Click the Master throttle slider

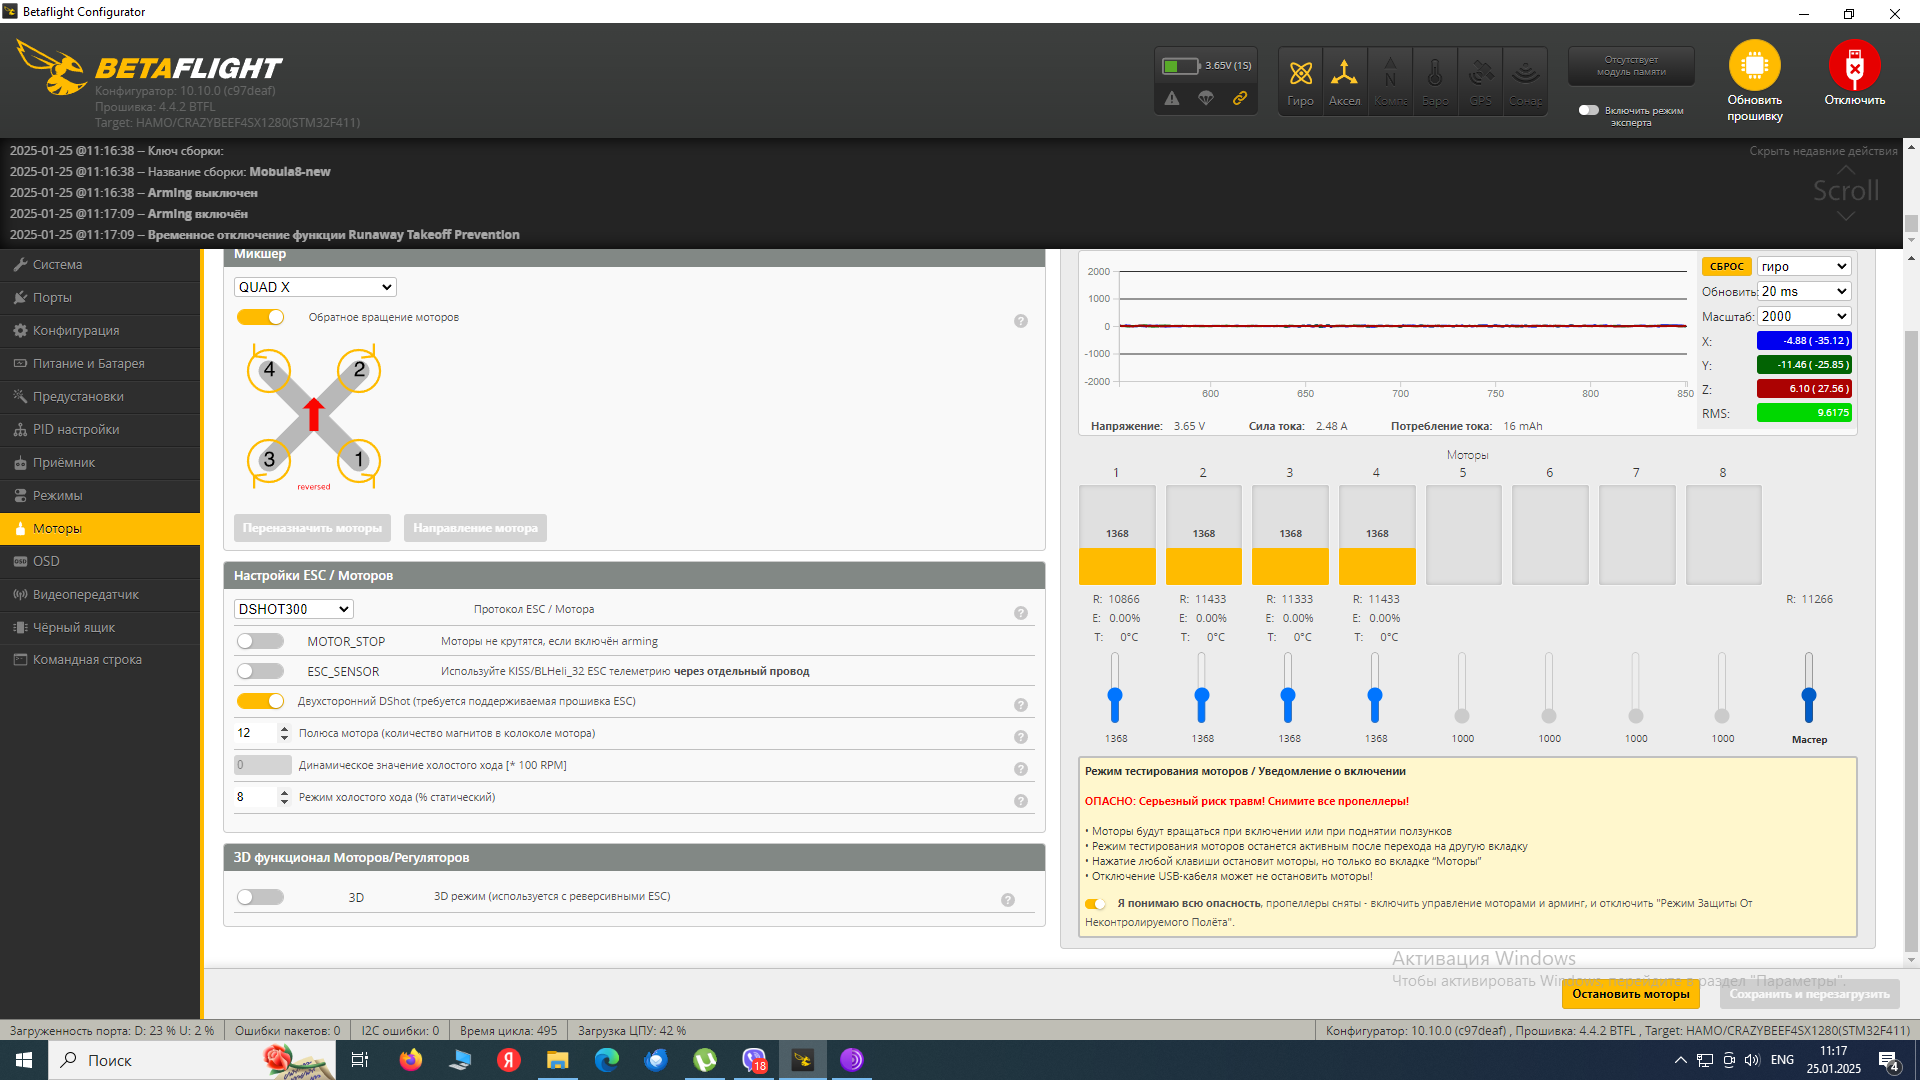[x=1808, y=688]
